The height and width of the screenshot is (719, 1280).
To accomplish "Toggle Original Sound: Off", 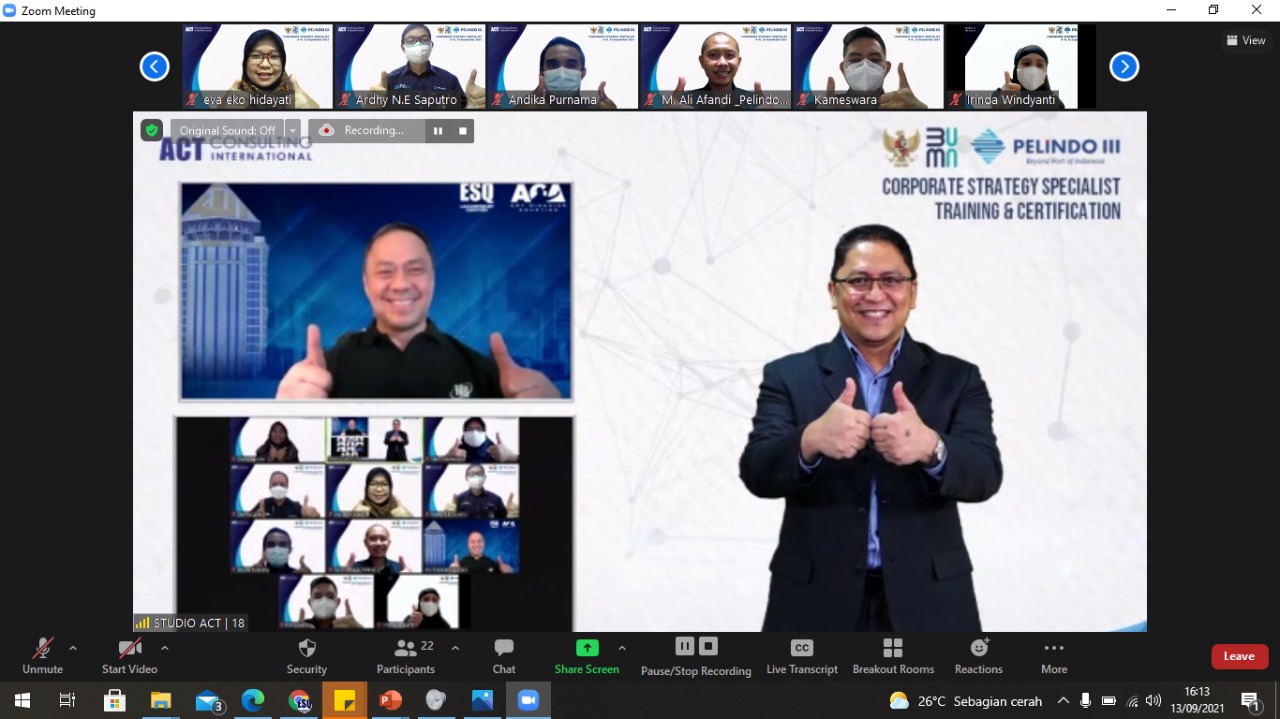I will pyautogui.click(x=227, y=131).
